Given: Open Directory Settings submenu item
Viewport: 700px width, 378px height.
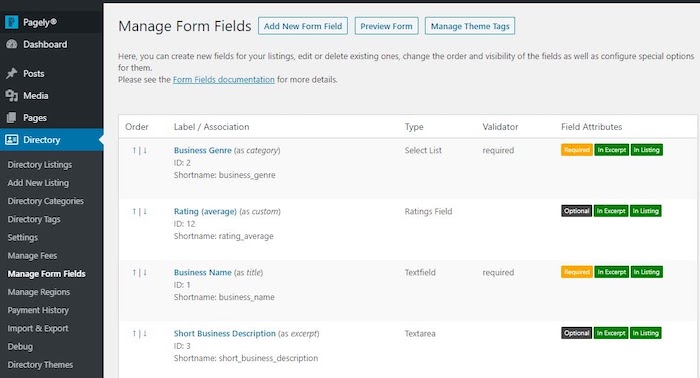Looking at the screenshot, I should 23,237.
